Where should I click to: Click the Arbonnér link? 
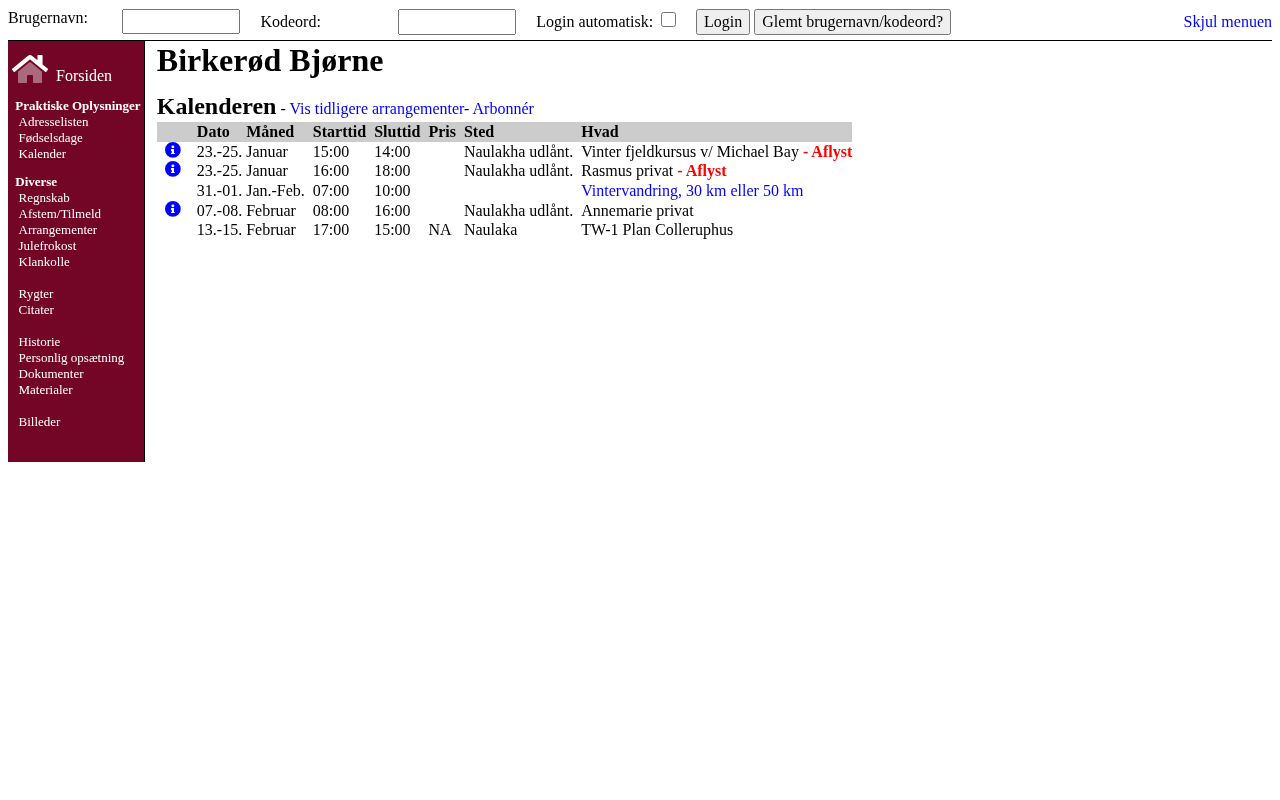(503, 109)
